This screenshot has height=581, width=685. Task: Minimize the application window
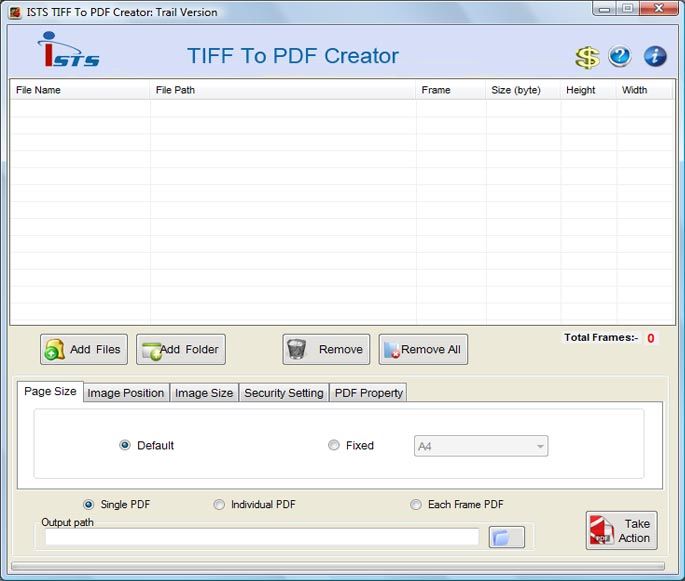[605, 9]
